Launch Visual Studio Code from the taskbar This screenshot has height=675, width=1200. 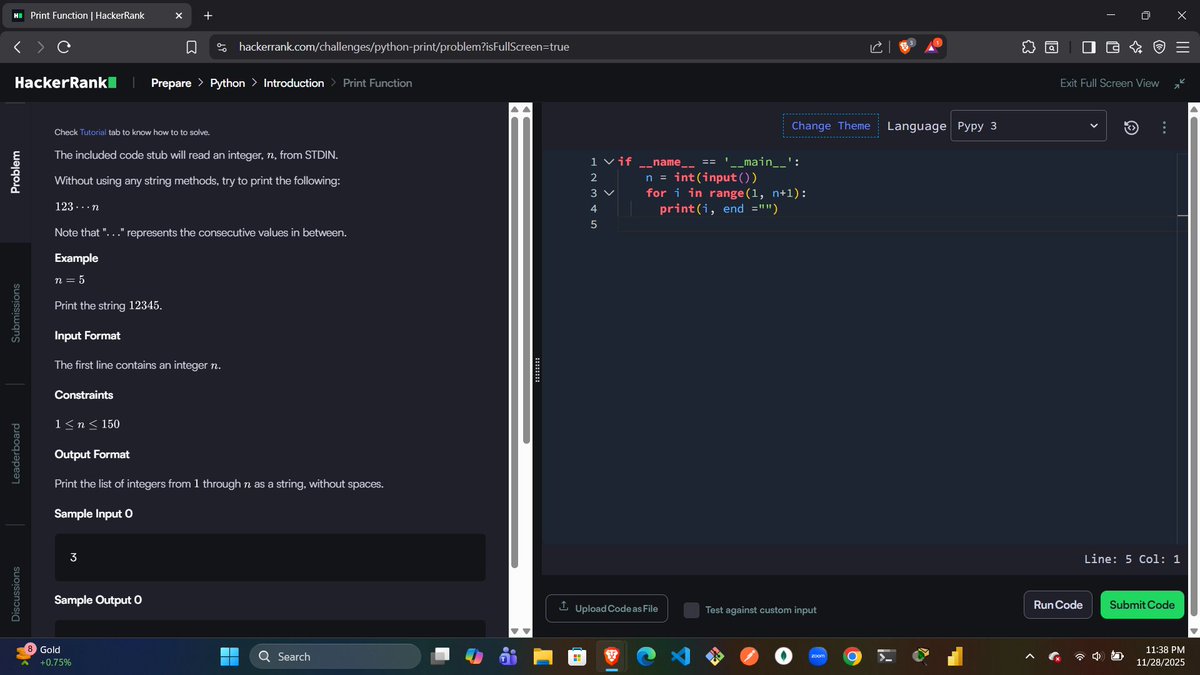[x=681, y=656]
